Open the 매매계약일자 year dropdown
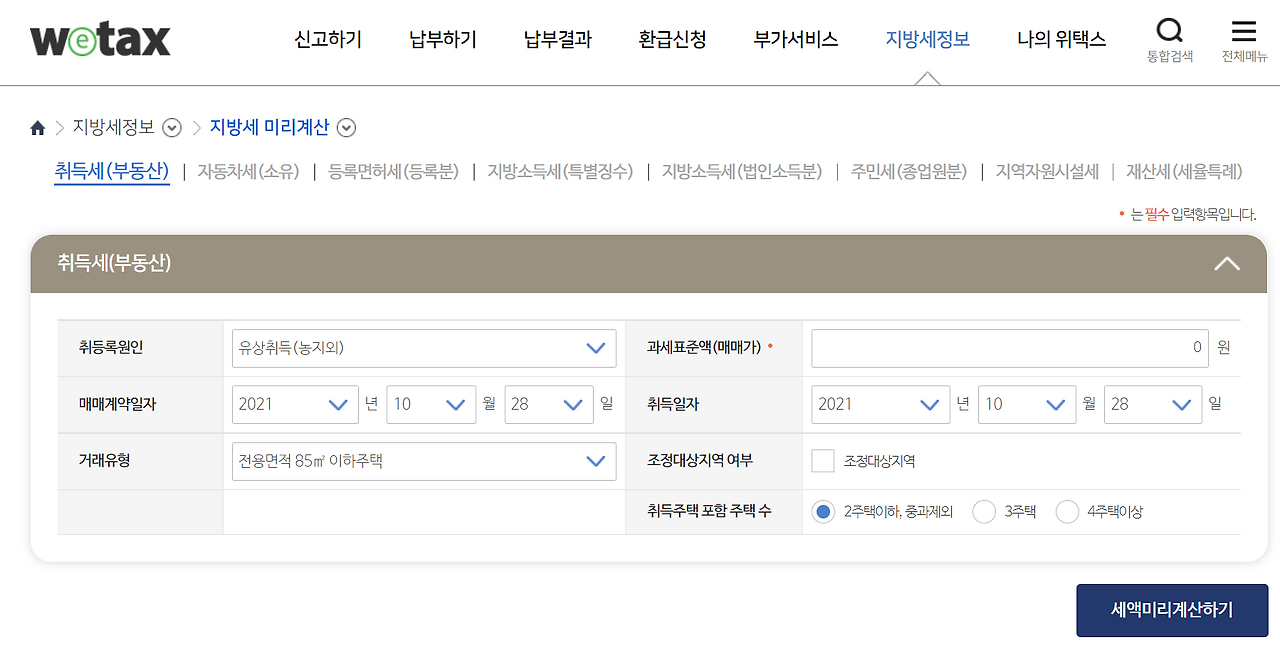Viewport: 1280px width, 660px height. click(295, 404)
